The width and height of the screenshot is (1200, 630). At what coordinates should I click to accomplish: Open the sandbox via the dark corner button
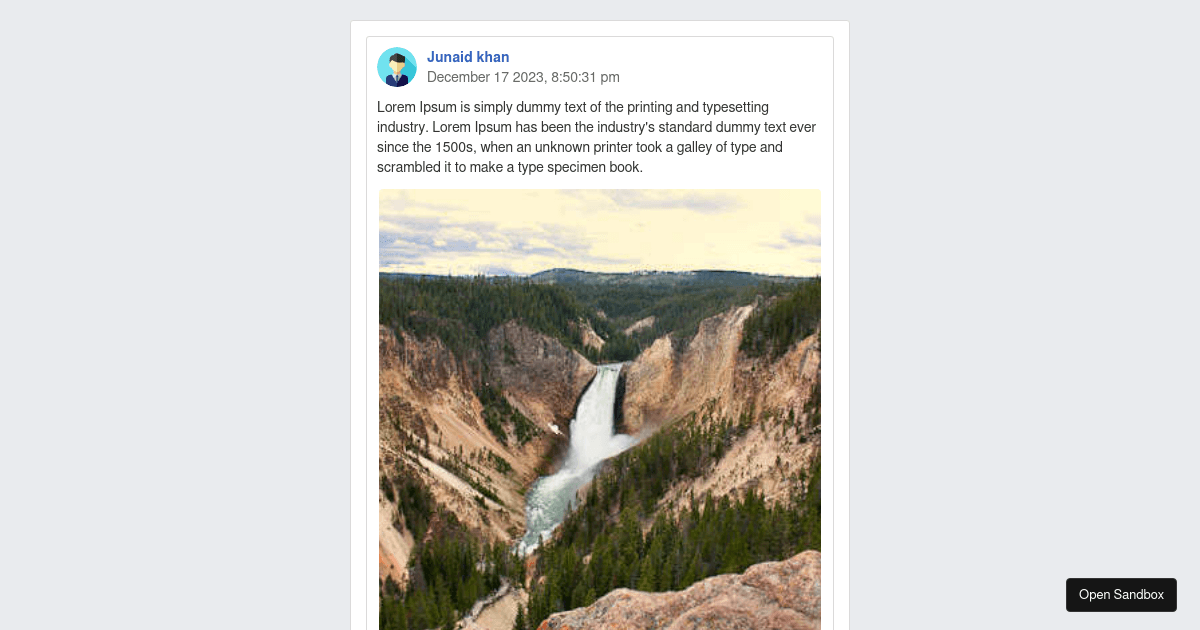[1121, 594]
